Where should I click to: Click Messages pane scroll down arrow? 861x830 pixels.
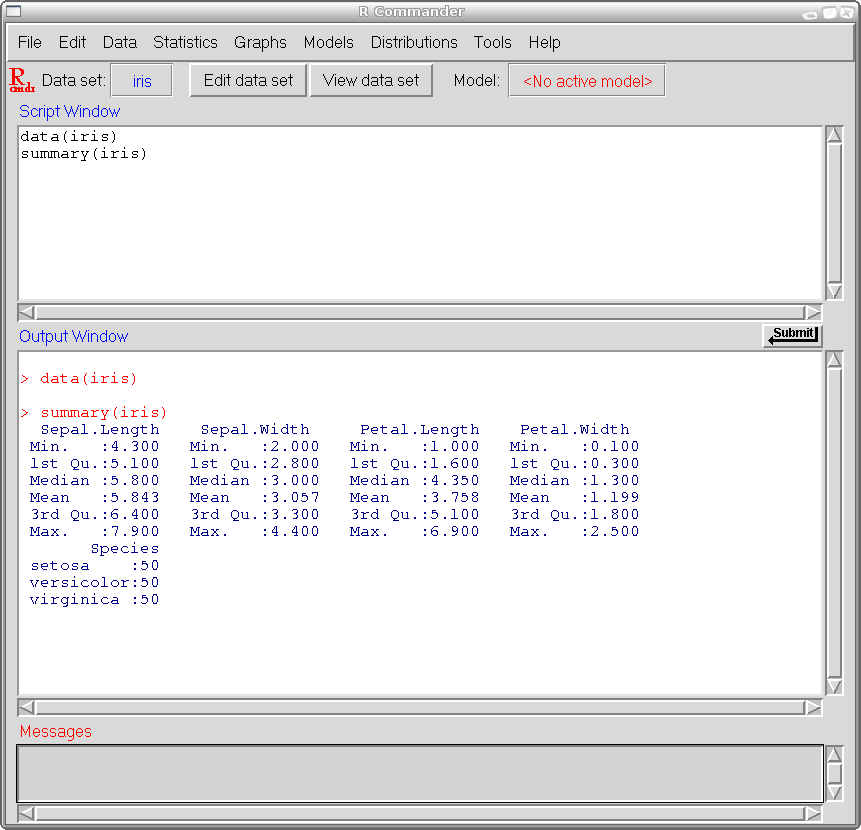[x=834, y=792]
